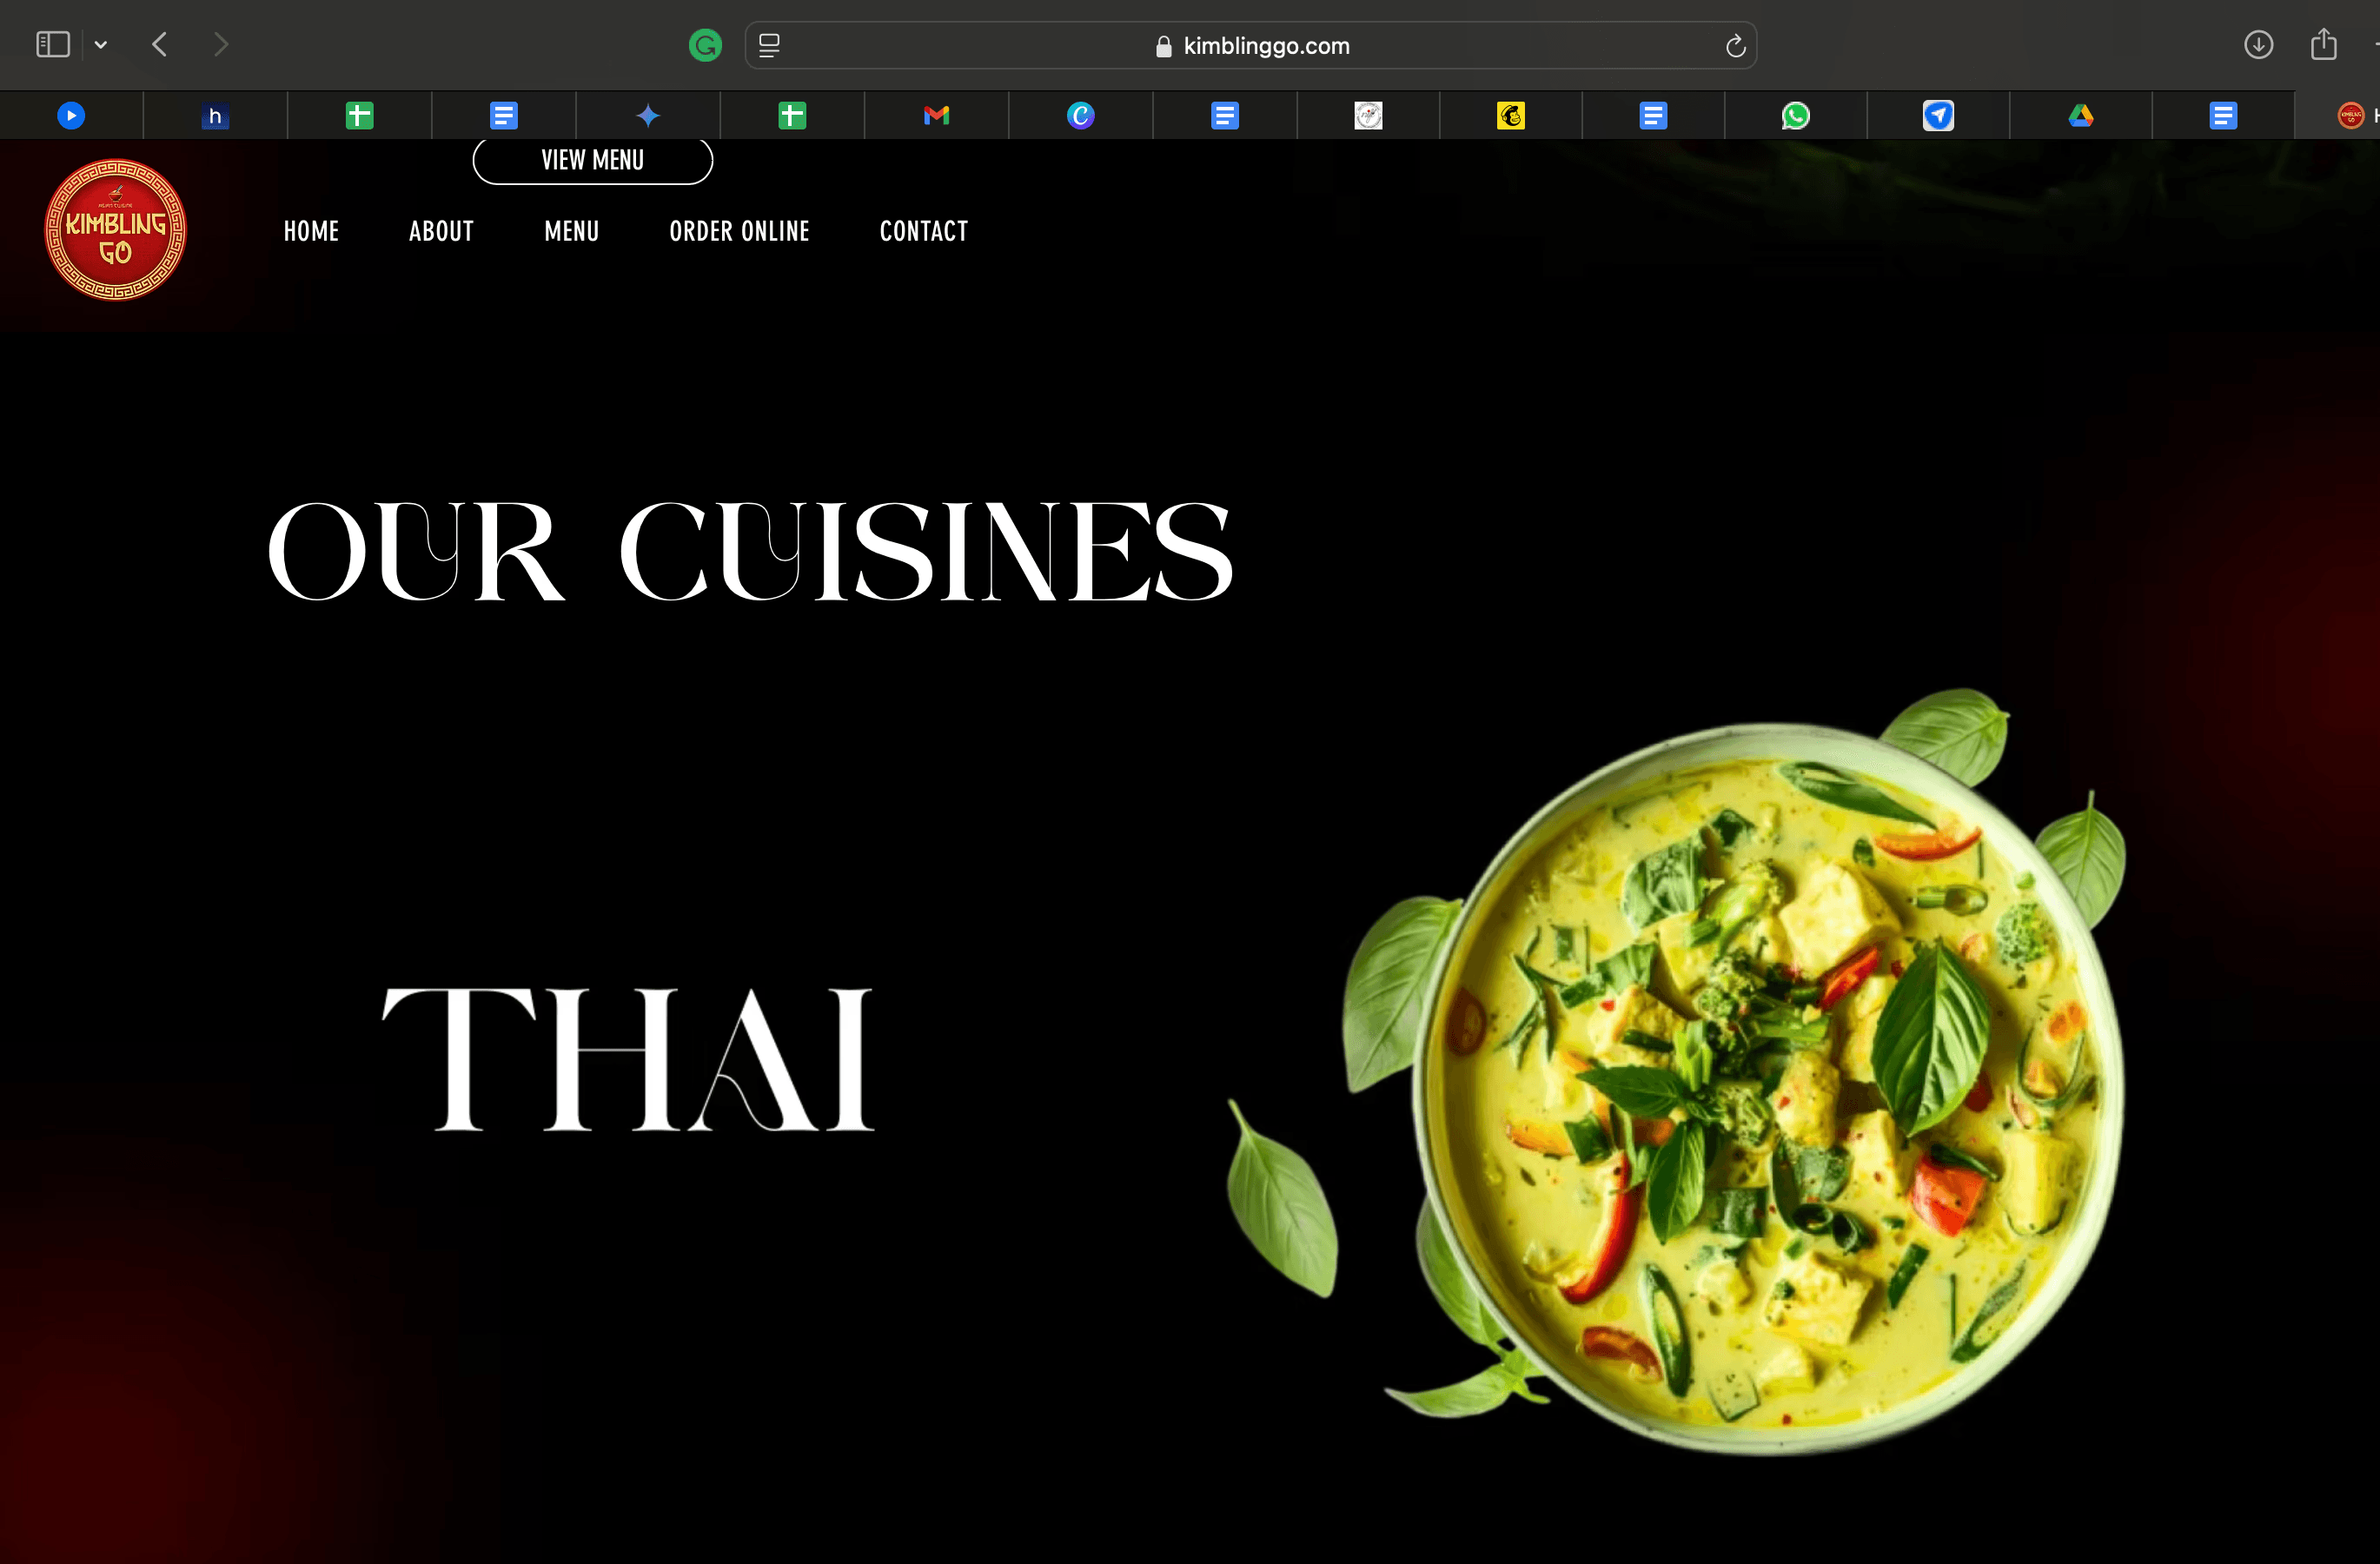The image size is (2380, 1564).
Task: Open the Google Drive pinned tab
Action: coord(2081,116)
